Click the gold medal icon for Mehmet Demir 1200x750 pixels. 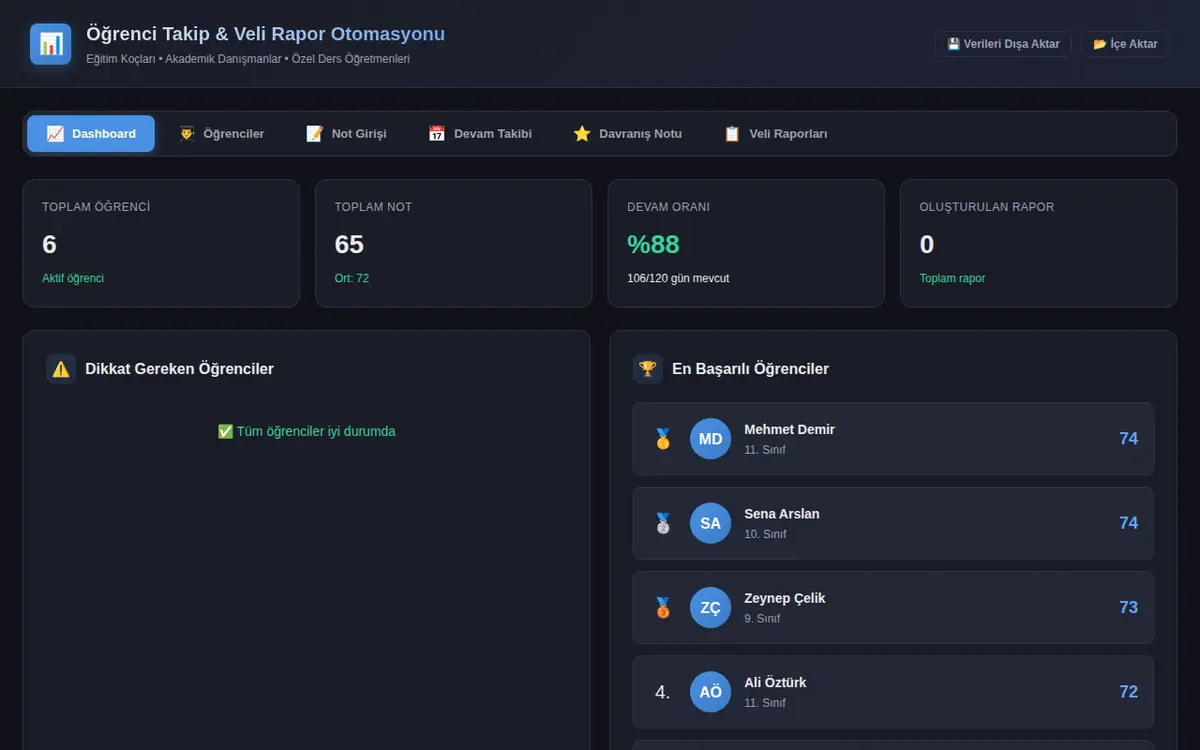coord(663,439)
